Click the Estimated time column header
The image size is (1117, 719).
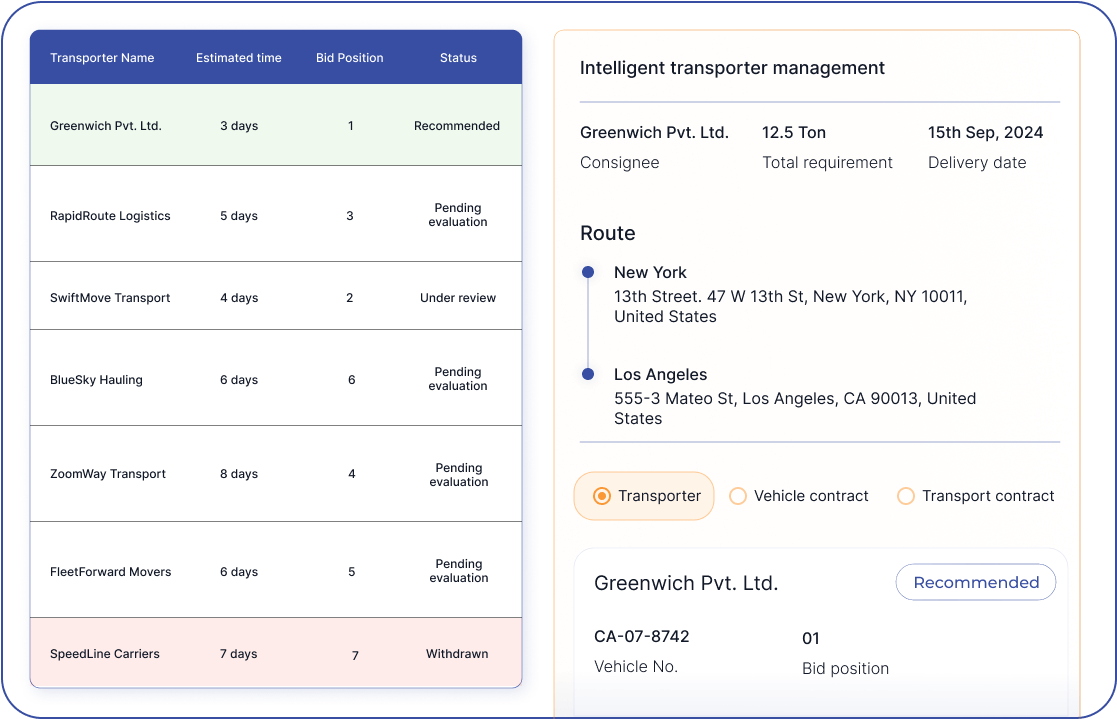coord(239,58)
